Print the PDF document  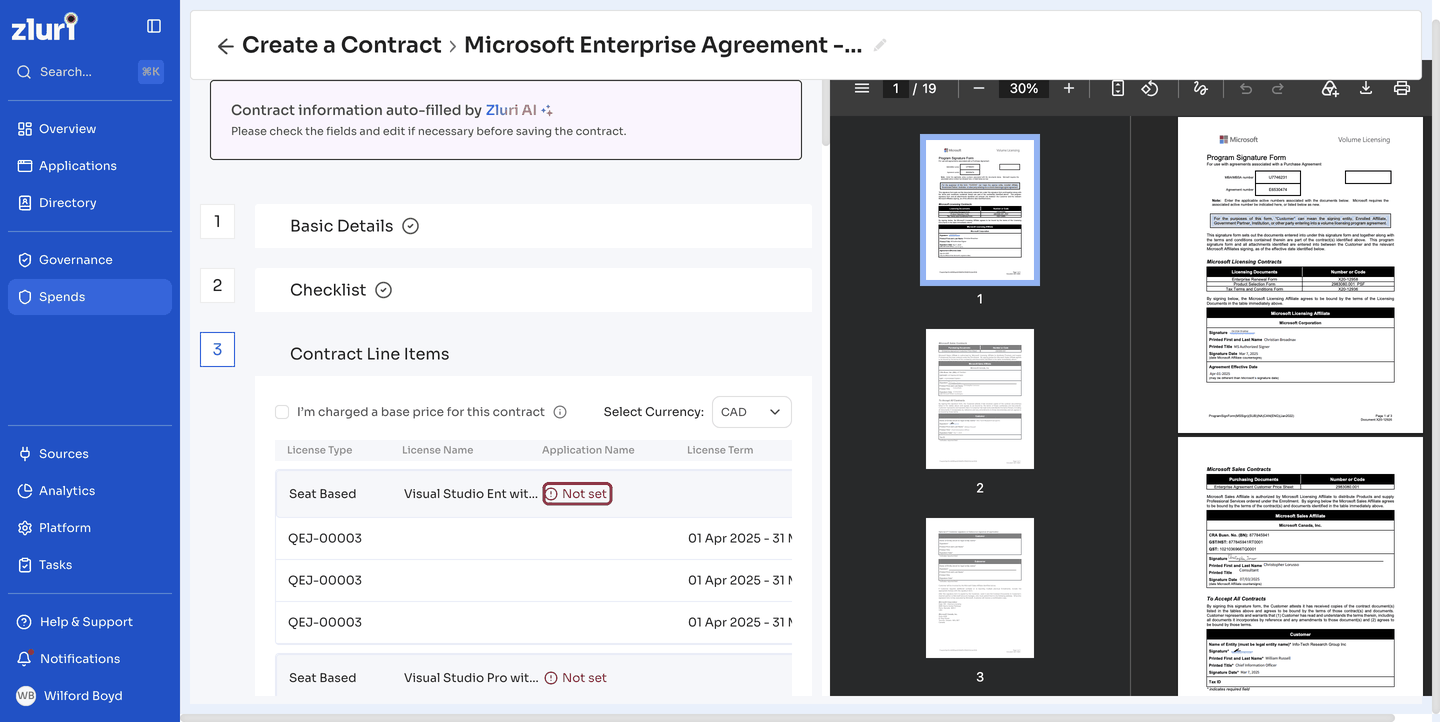point(1402,88)
